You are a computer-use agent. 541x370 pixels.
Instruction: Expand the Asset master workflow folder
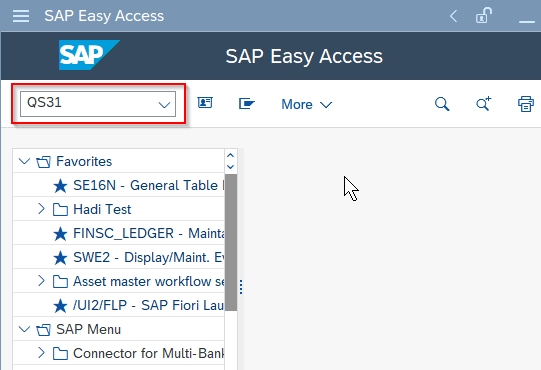[41, 281]
